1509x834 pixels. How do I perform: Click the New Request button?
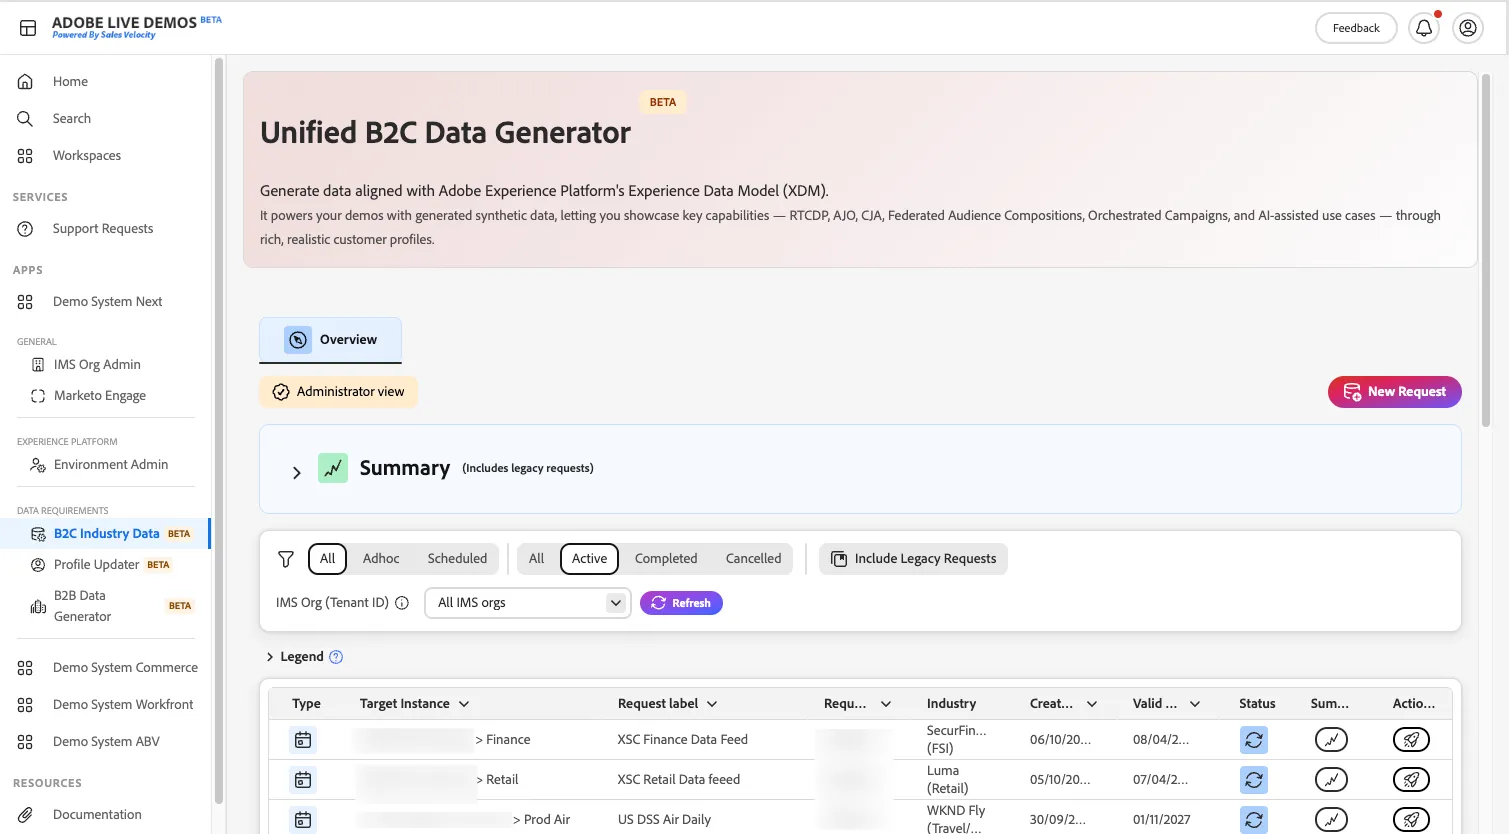pyautogui.click(x=1395, y=392)
